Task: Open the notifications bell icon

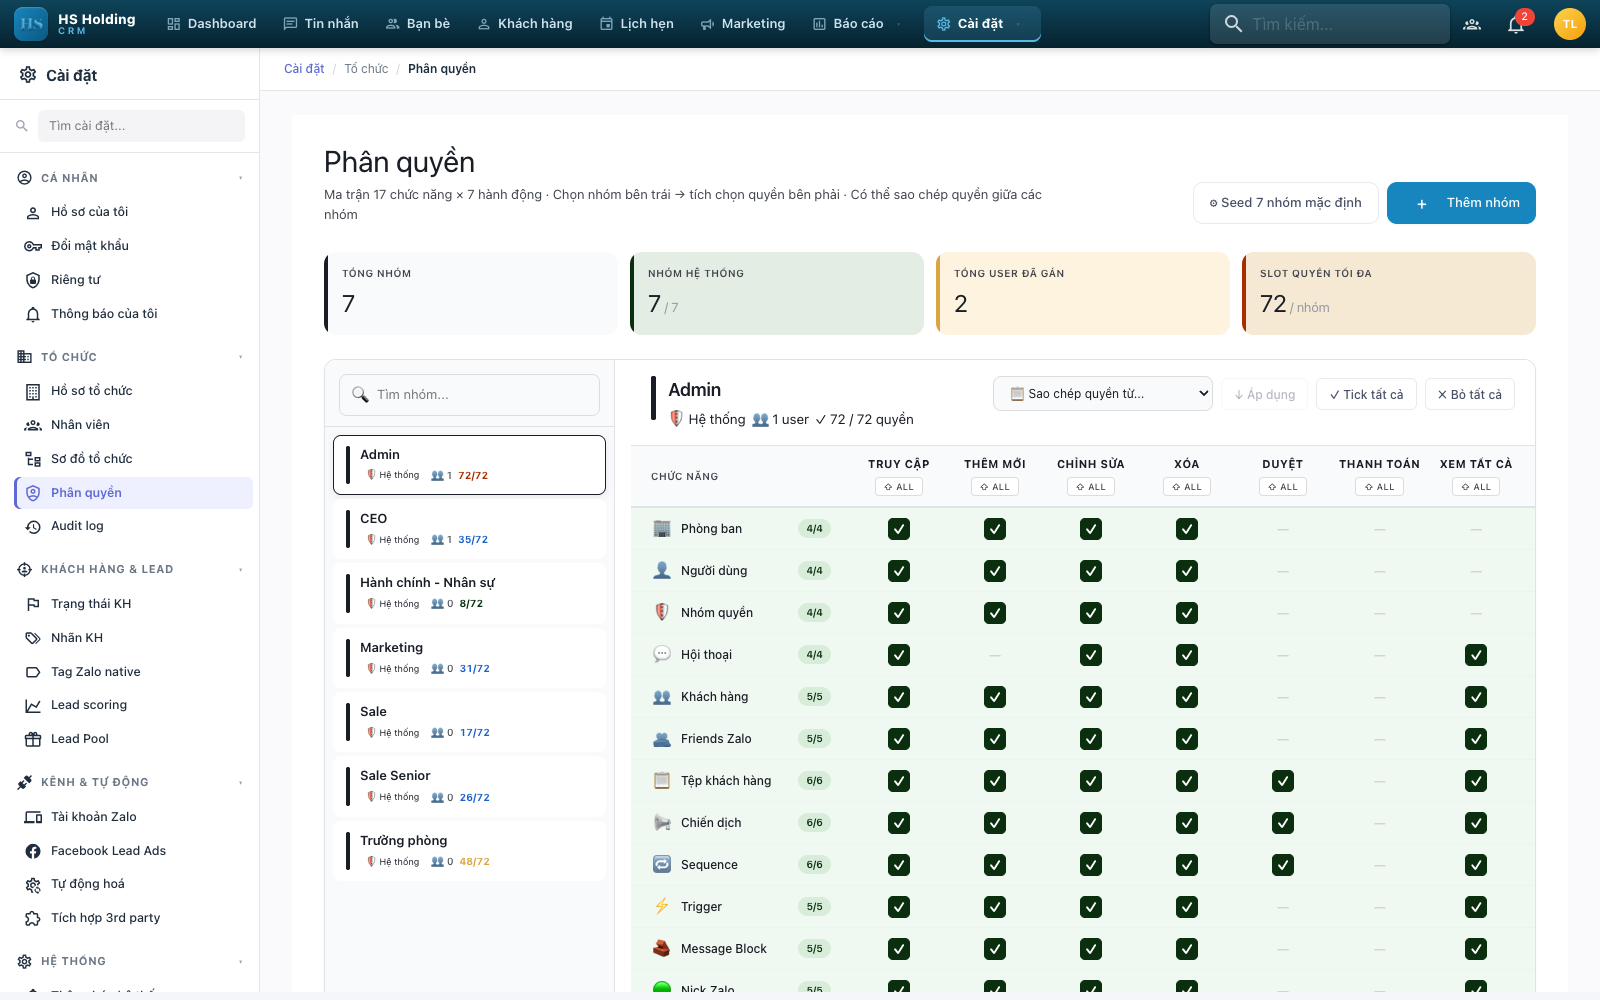Action: click(1516, 24)
